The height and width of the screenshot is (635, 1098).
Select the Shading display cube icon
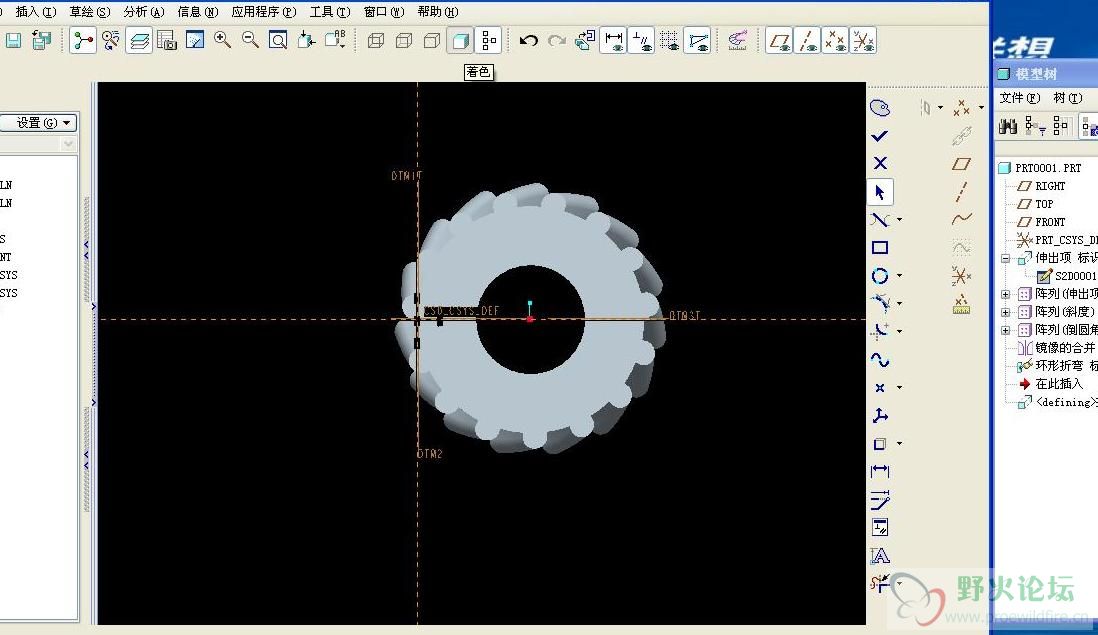pos(460,41)
